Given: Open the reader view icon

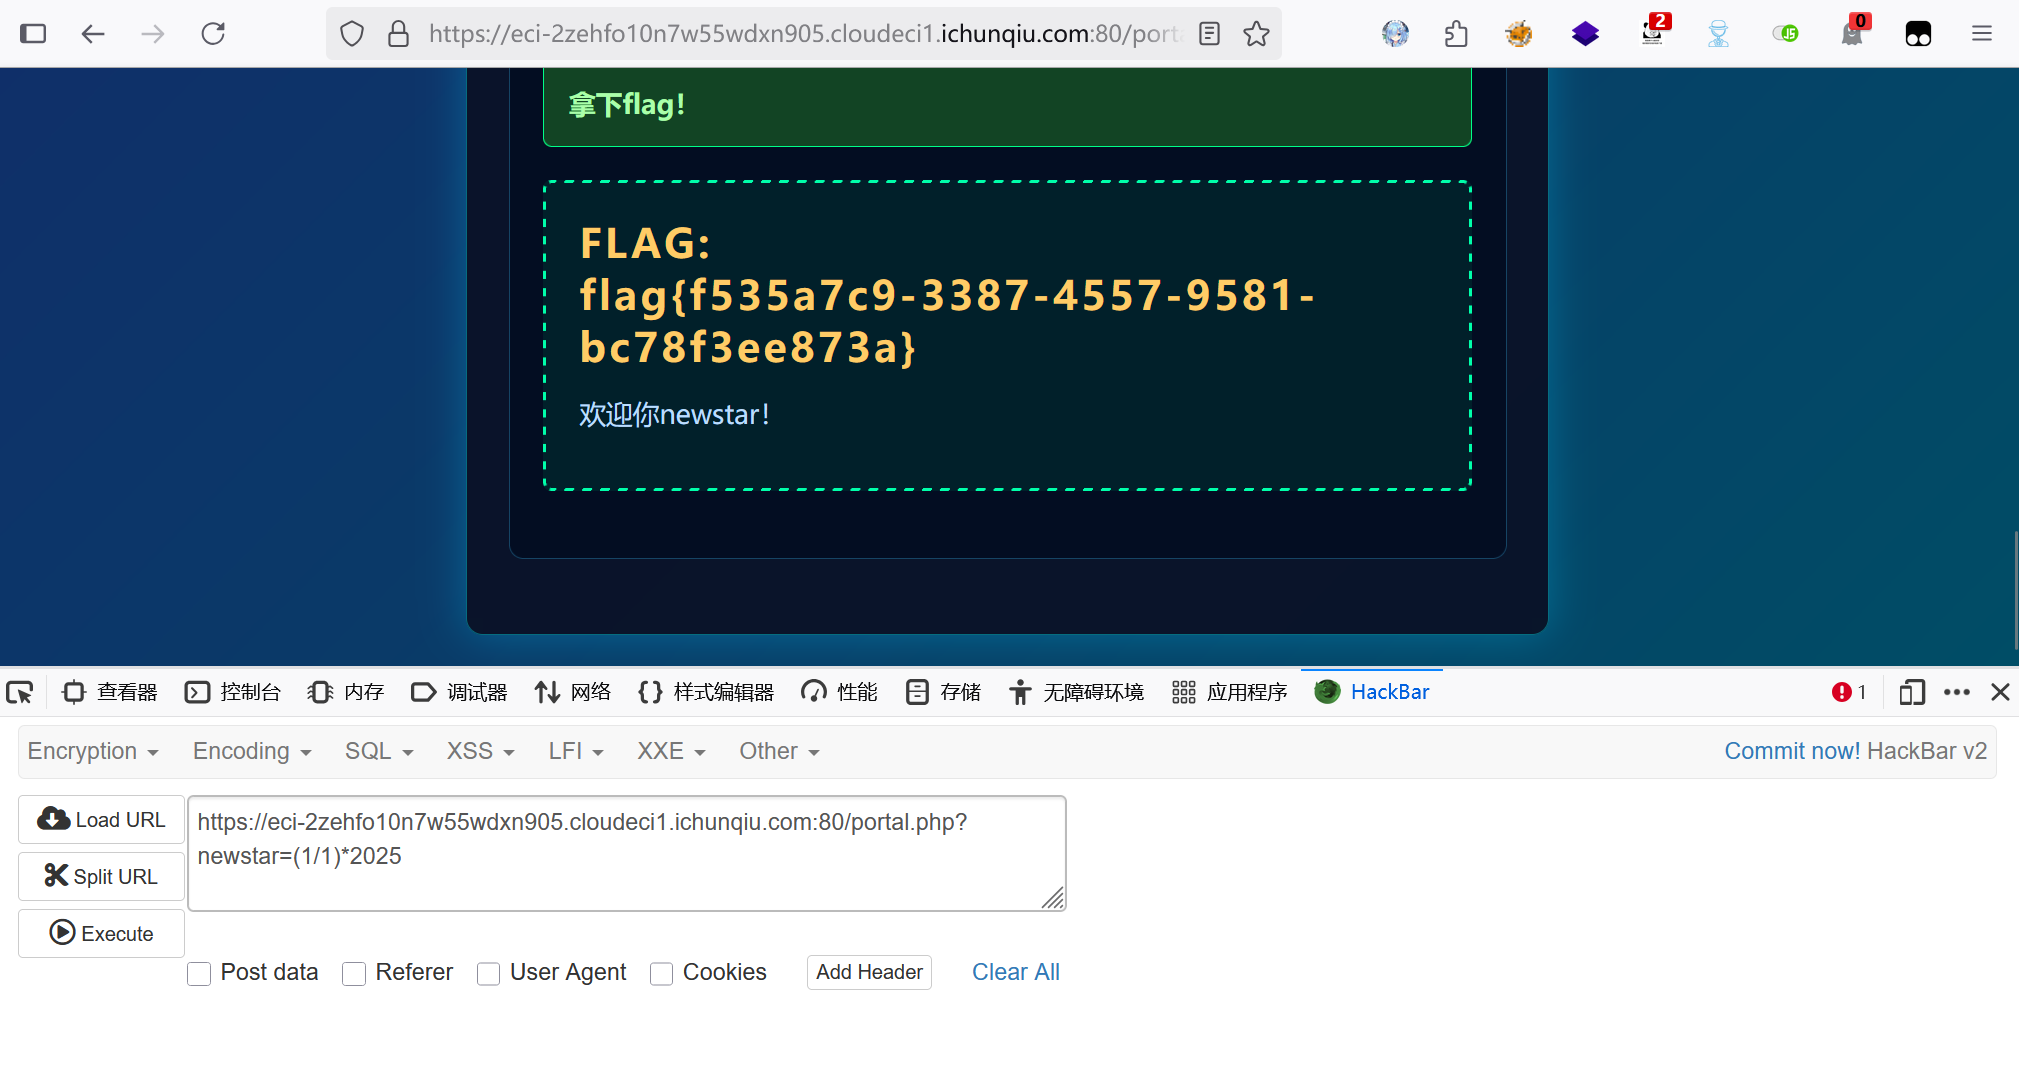Looking at the screenshot, I should pyautogui.click(x=1209, y=34).
